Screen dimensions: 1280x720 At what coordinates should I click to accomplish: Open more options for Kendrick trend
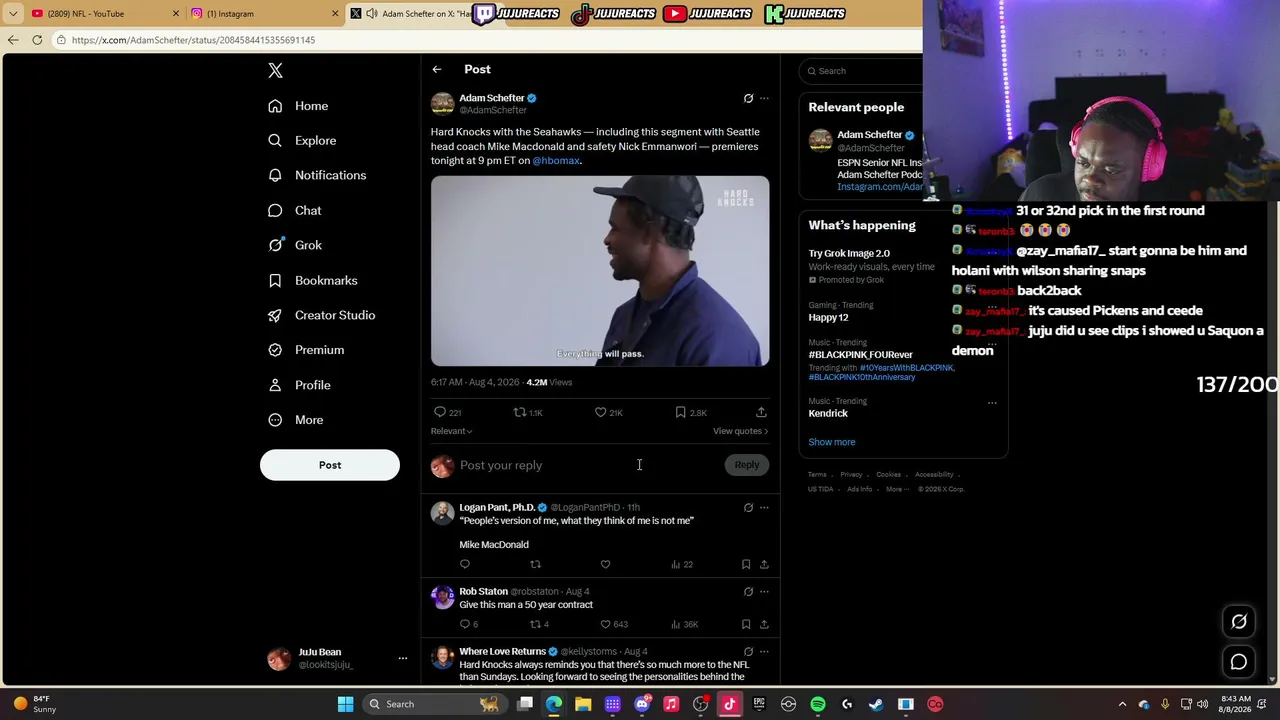coord(992,403)
